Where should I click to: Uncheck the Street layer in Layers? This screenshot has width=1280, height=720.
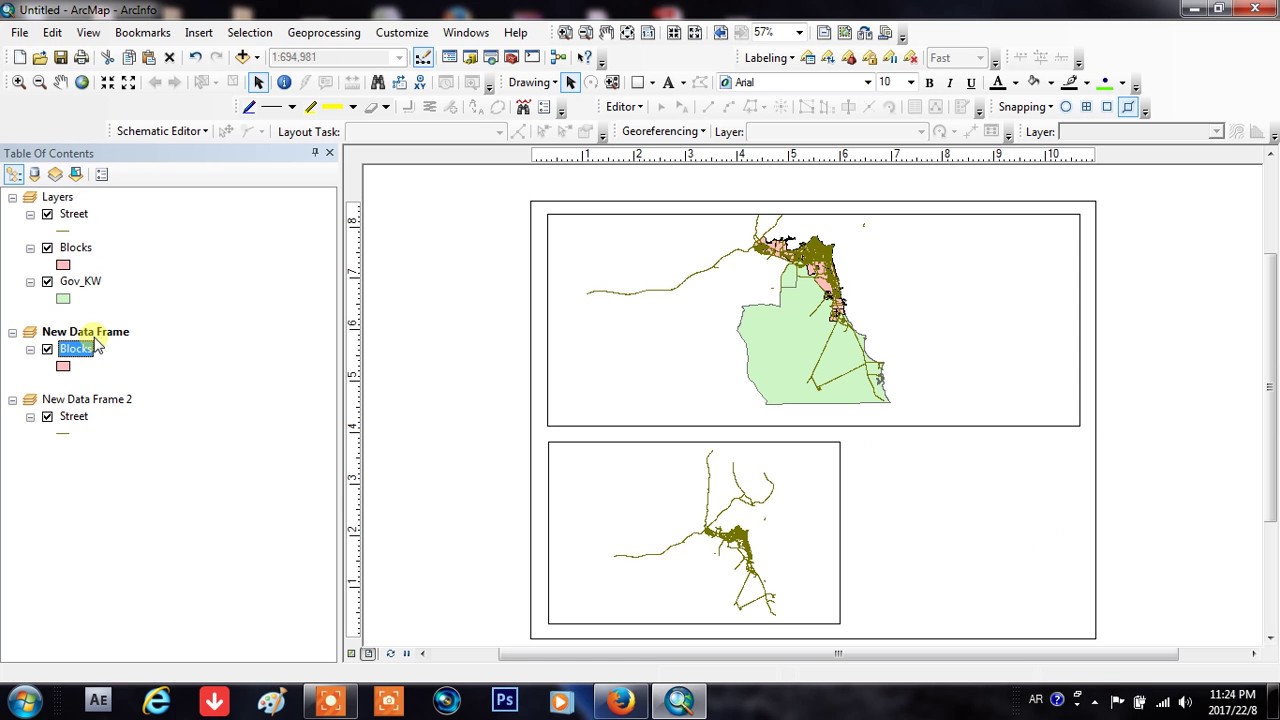(x=47, y=214)
